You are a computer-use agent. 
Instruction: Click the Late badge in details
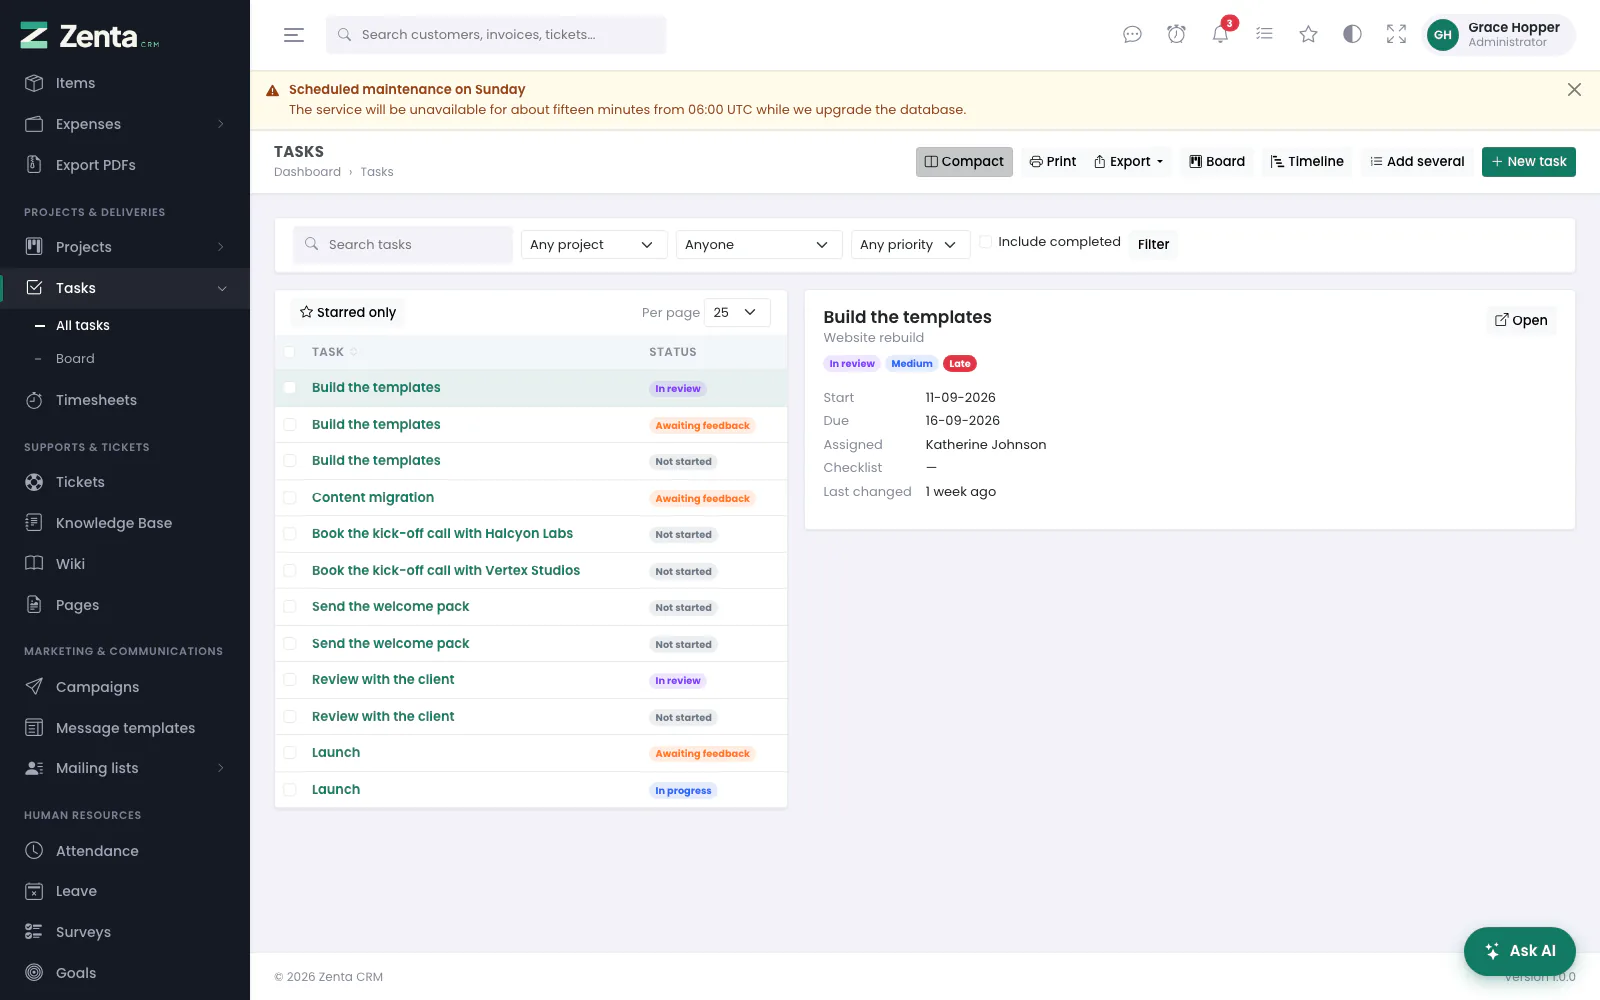click(x=960, y=364)
